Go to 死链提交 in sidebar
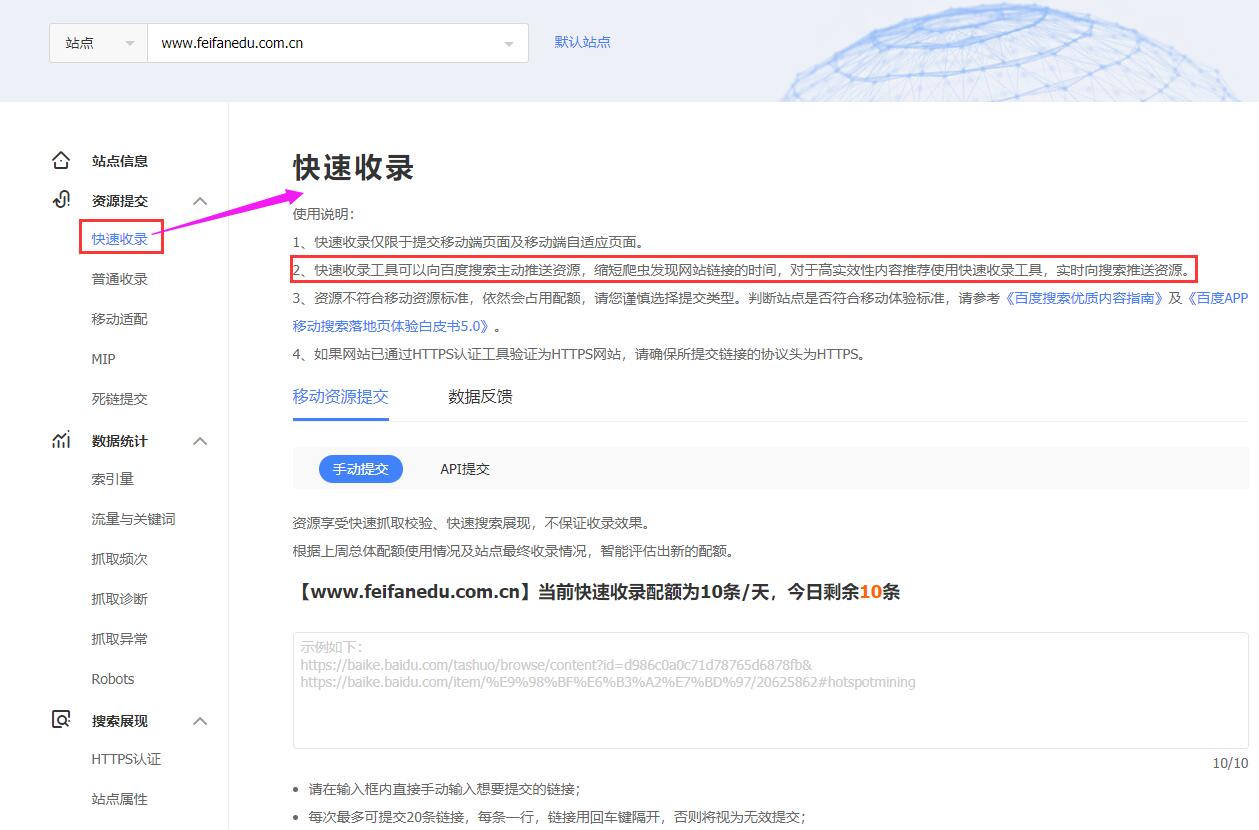This screenshot has height=830, width=1259. pyautogui.click(x=120, y=399)
